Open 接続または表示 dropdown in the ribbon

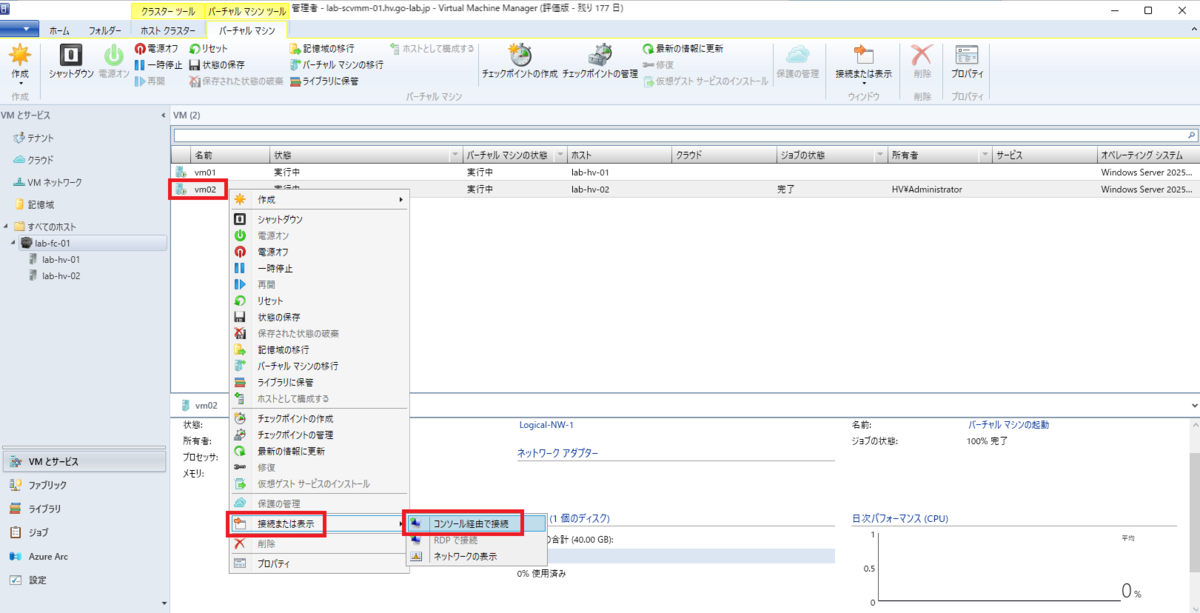pos(864,64)
